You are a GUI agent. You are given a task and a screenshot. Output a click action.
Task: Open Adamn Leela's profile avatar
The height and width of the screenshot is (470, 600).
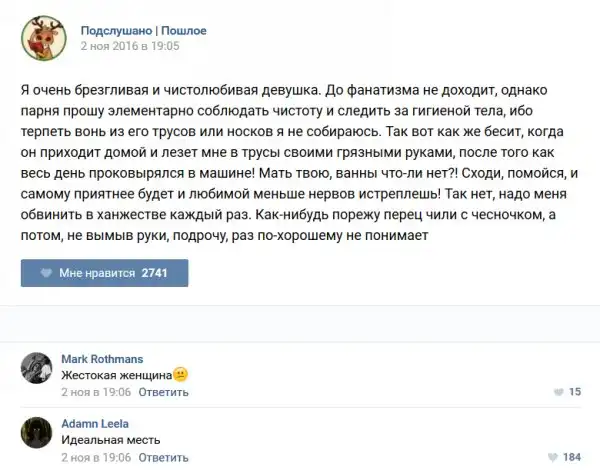coord(37,432)
